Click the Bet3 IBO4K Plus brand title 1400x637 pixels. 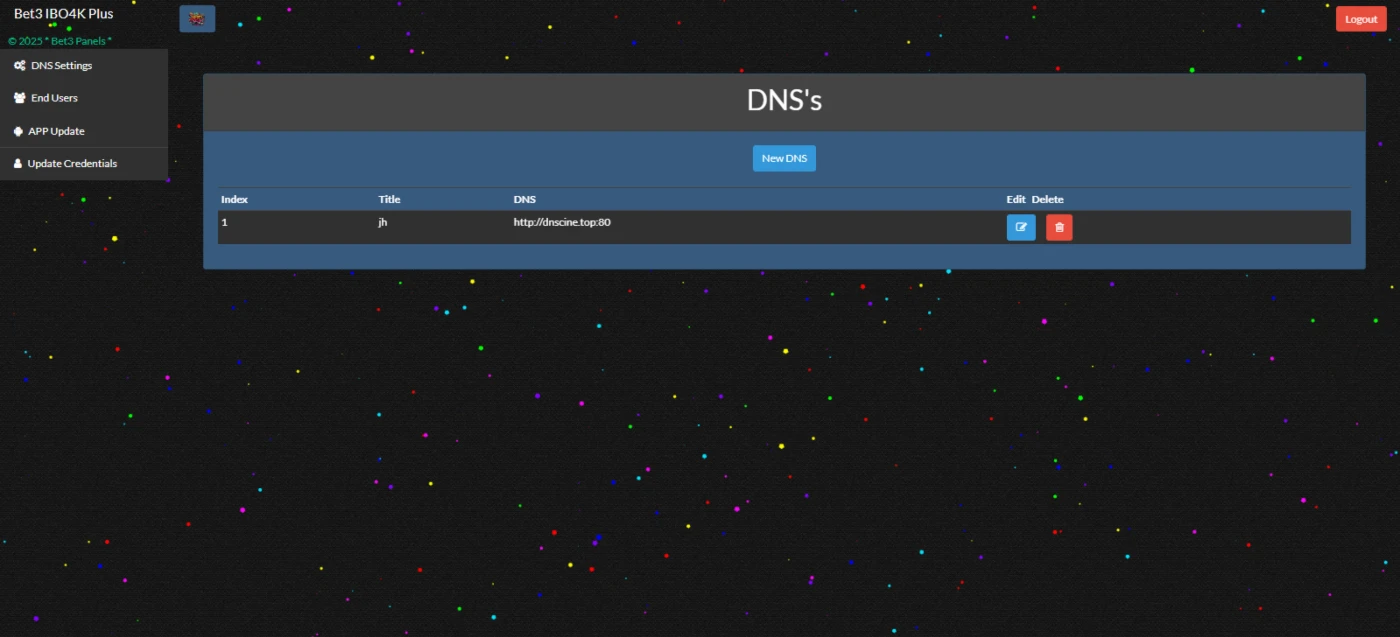[63, 14]
